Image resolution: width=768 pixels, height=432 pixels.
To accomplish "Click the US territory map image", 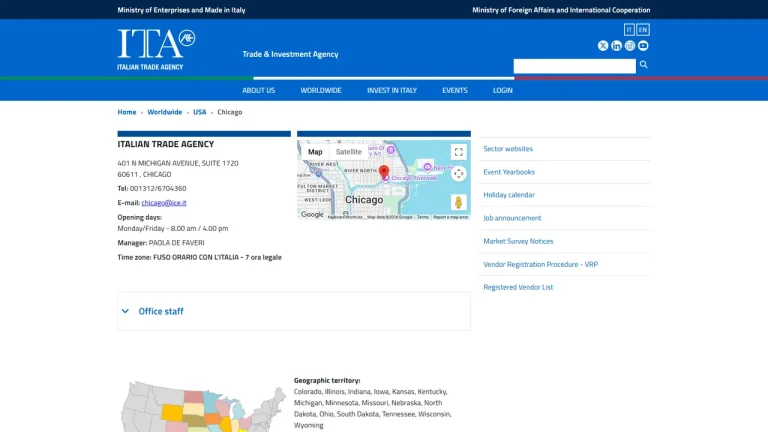I will click(204, 407).
